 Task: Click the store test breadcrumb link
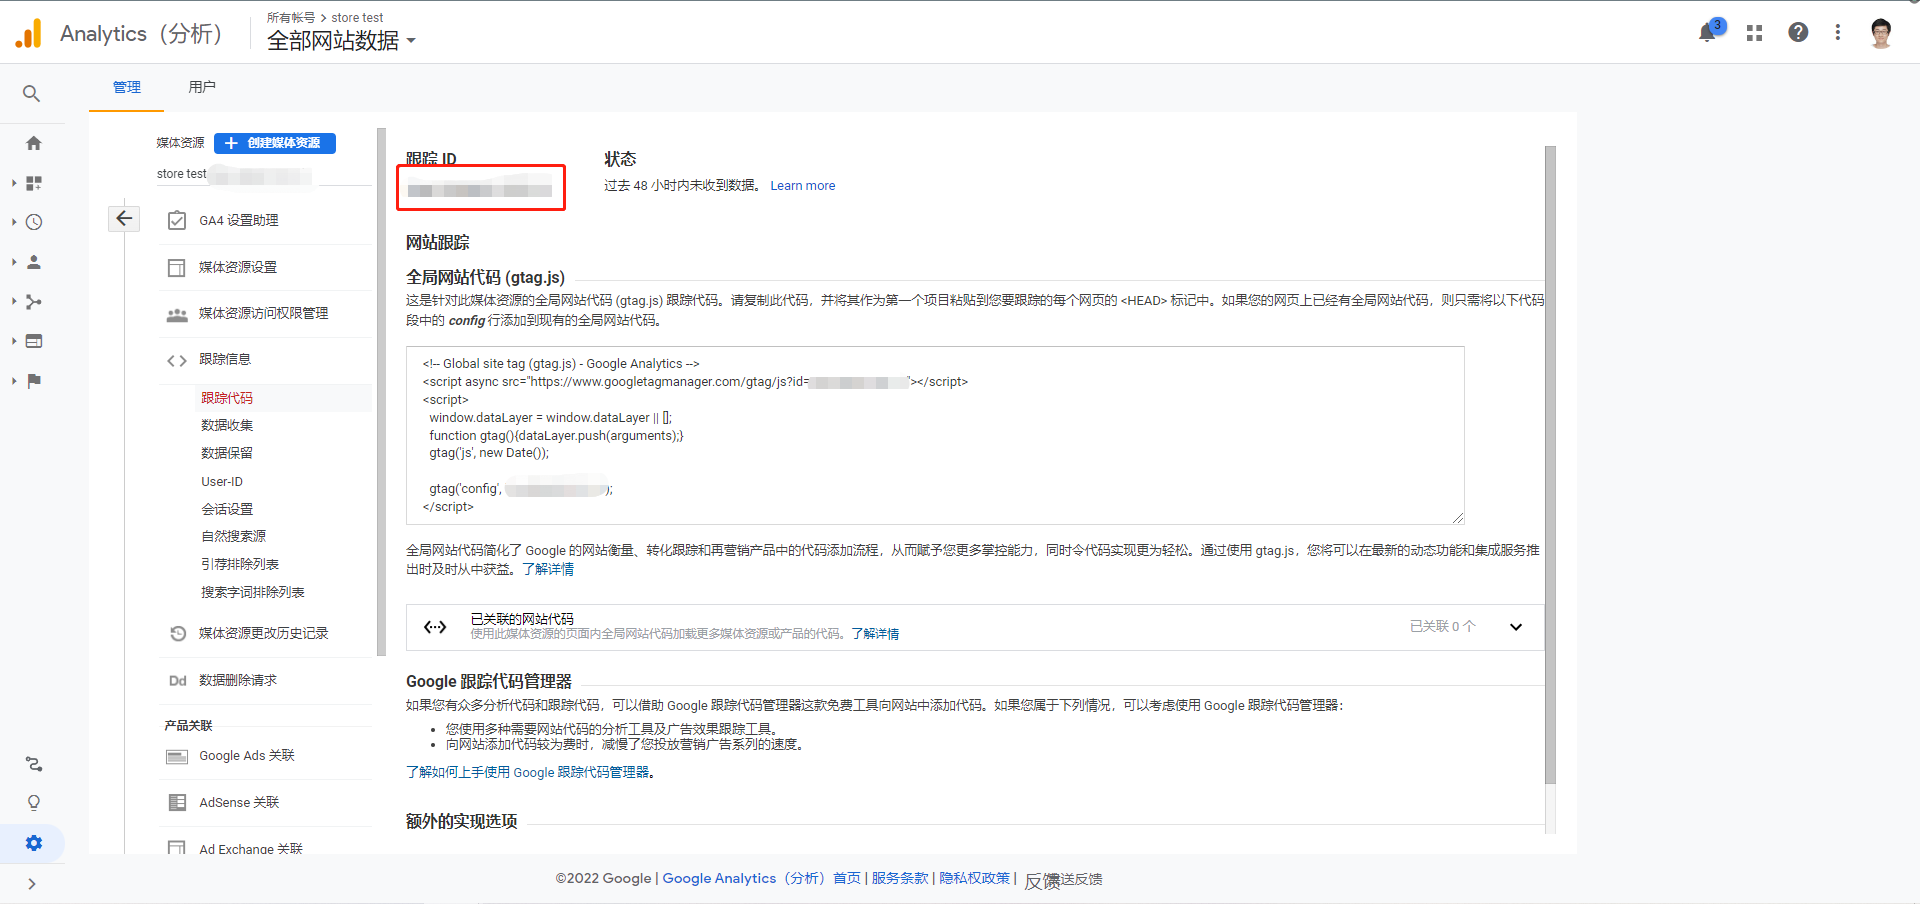(x=357, y=17)
